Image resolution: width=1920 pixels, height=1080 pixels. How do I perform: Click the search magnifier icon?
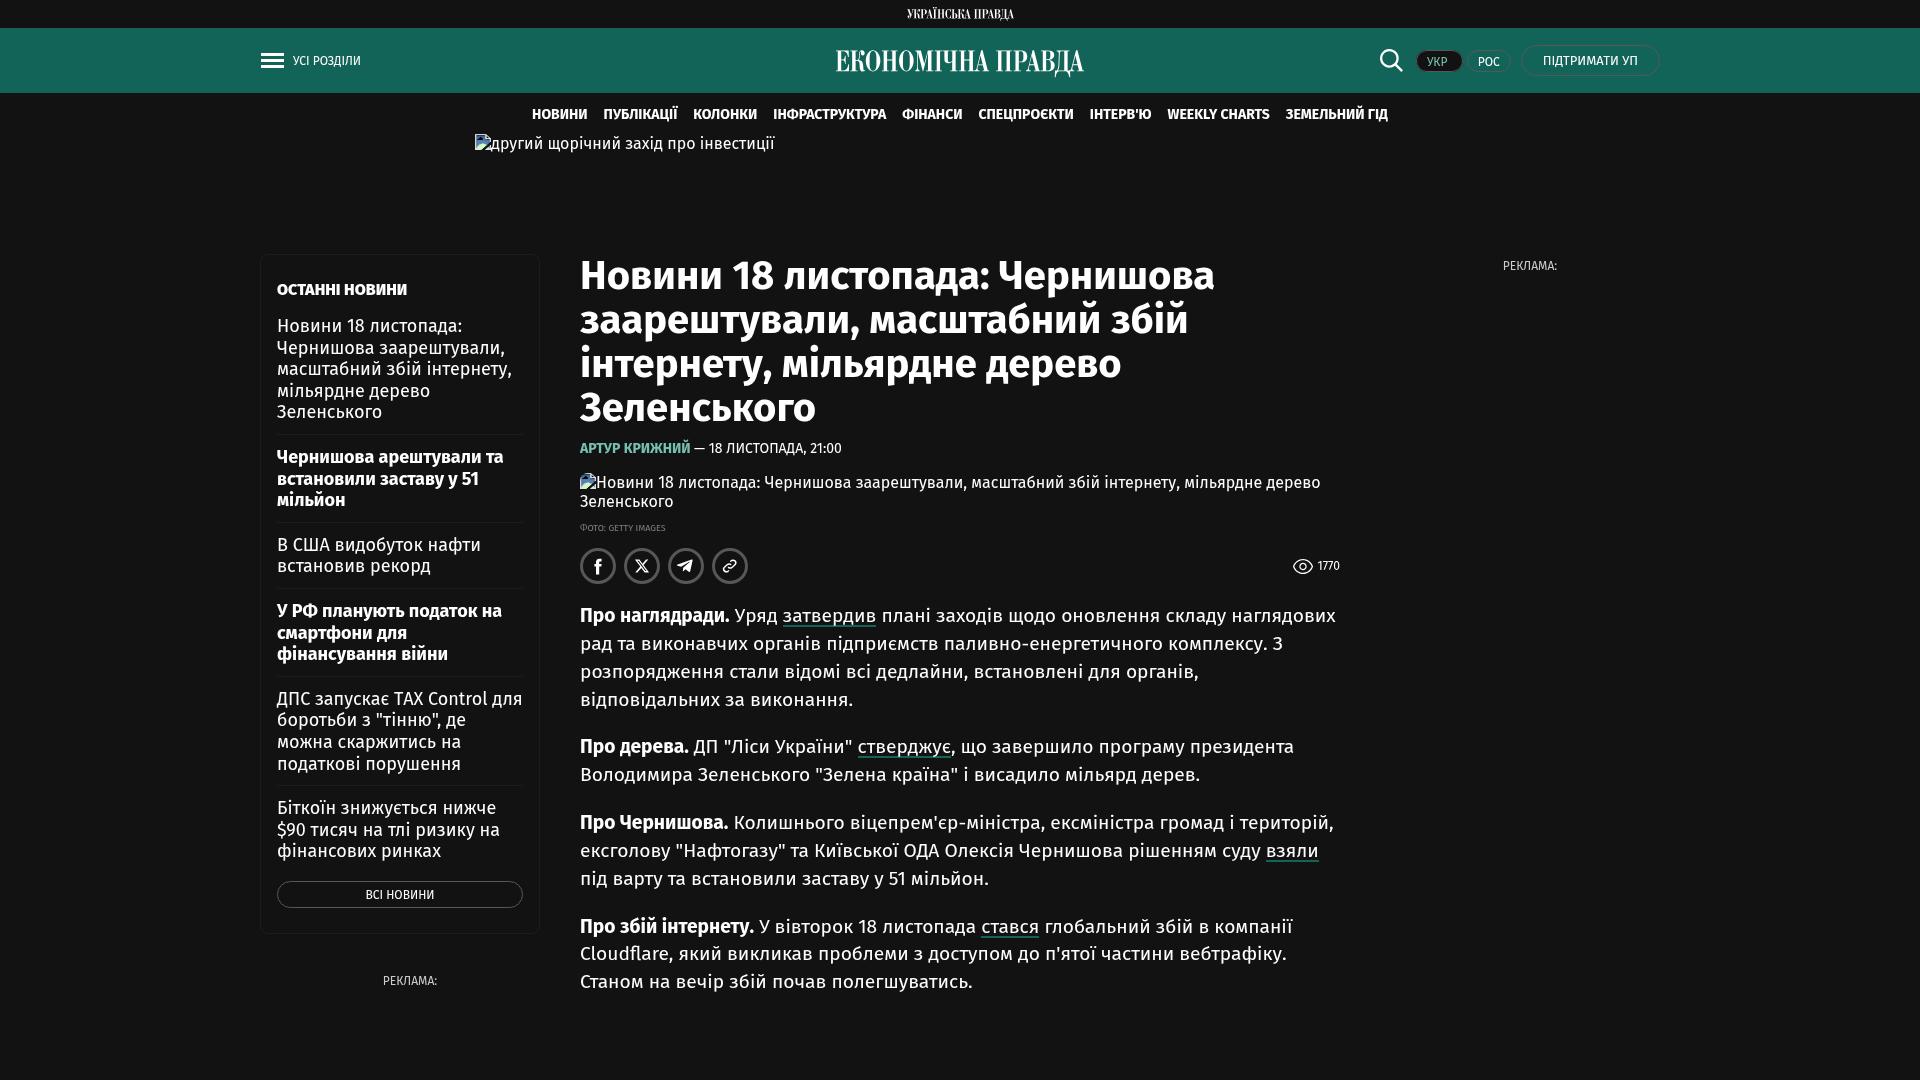[1391, 61]
